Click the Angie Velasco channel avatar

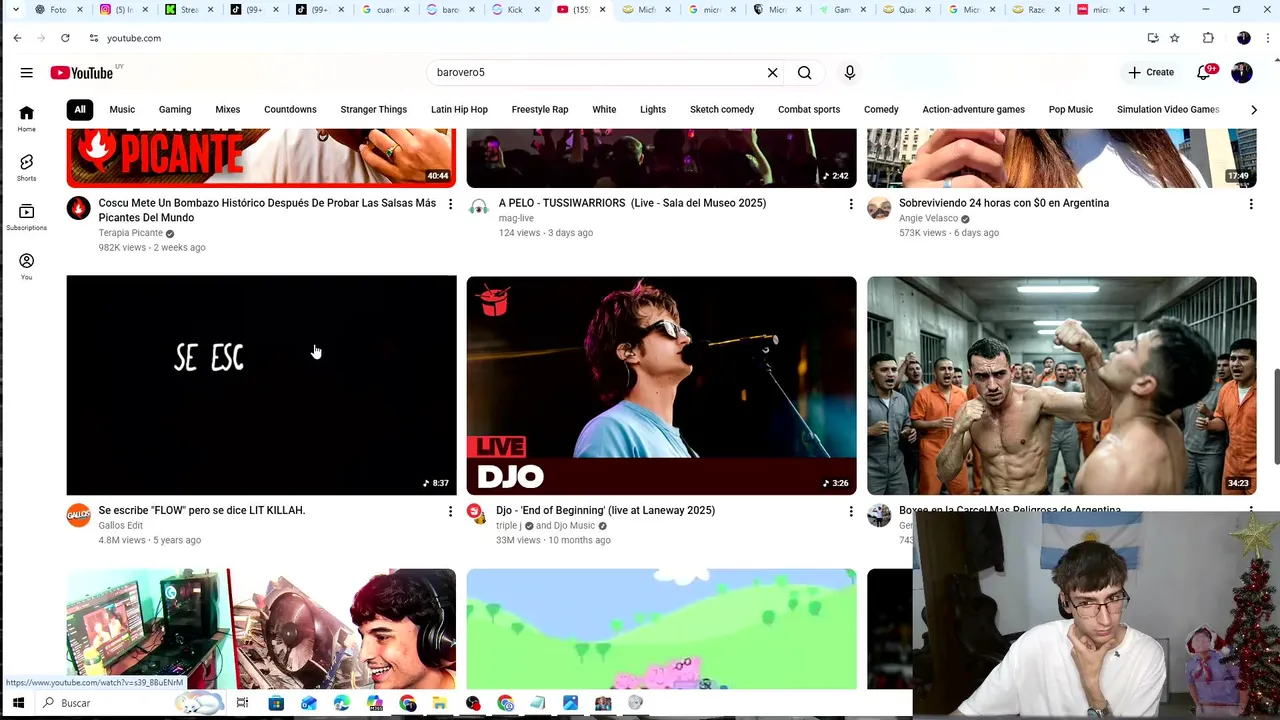pos(879,208)
